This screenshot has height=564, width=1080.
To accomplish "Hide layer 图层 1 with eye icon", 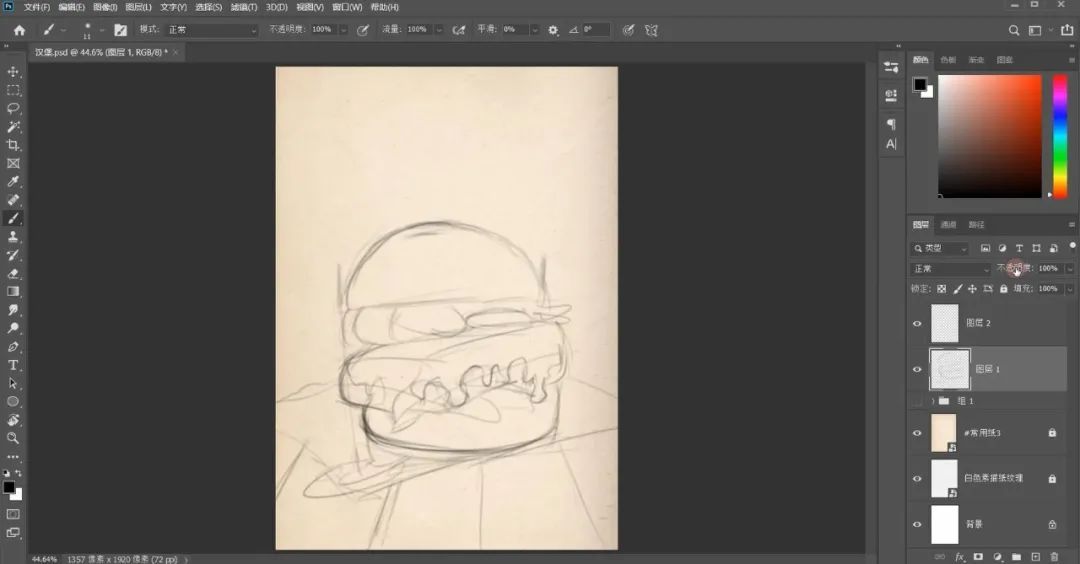I will click(917, 369).
